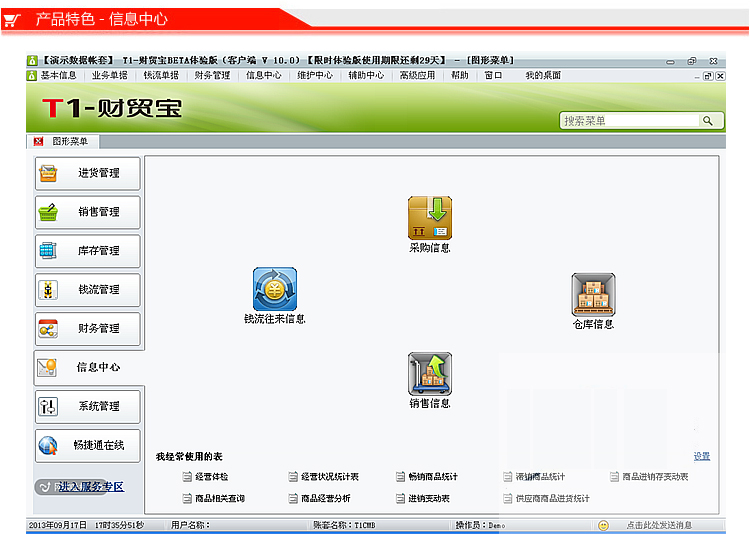Click the 进货管理 shopping basket icon

pyautogui.click(x=48, y=173)
